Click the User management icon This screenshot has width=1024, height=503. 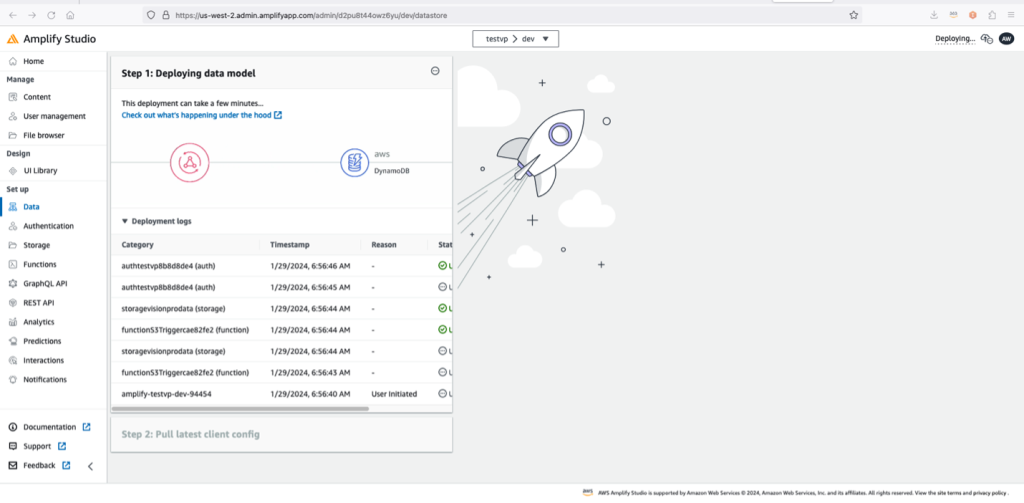tap(12, 116)
